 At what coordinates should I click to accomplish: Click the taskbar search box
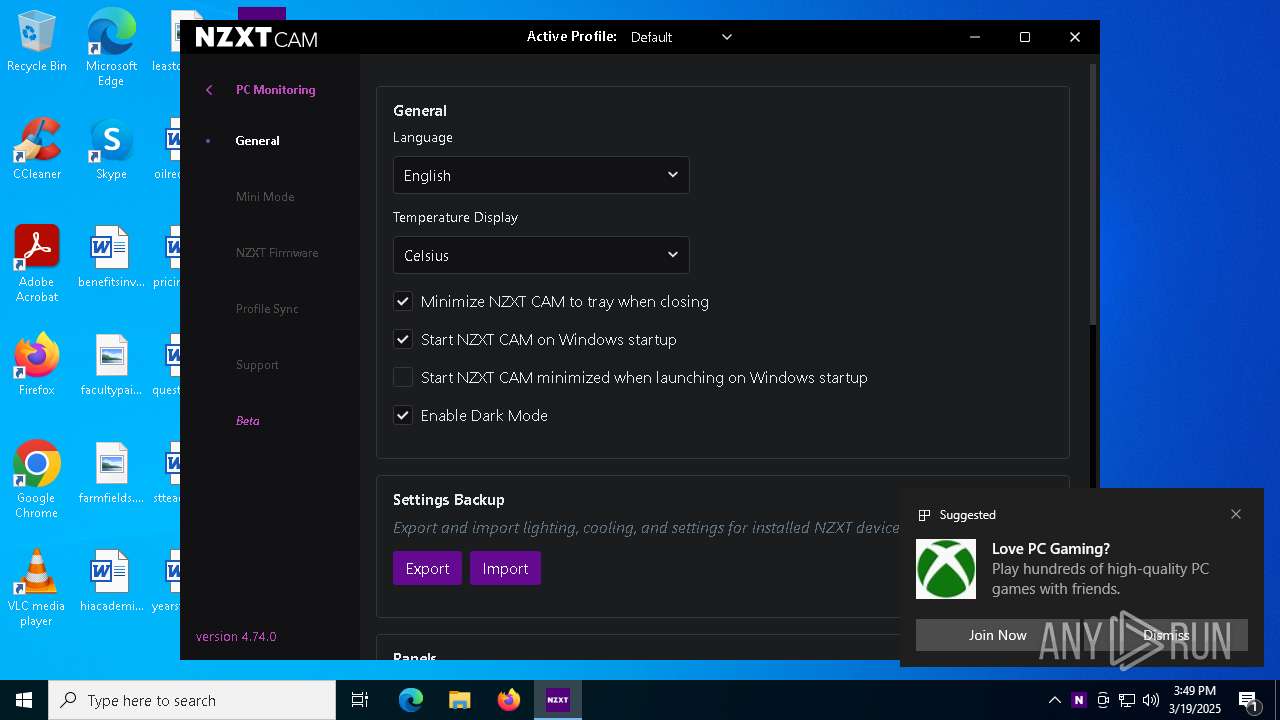point(192,700)
